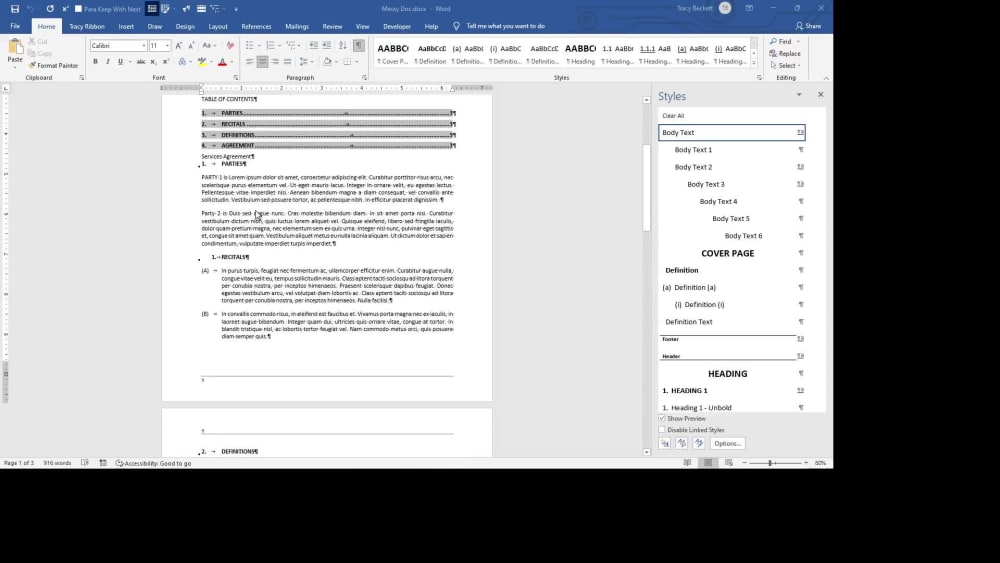Click the Italic button
1000x563 pixels.
(x=107, y=62)
